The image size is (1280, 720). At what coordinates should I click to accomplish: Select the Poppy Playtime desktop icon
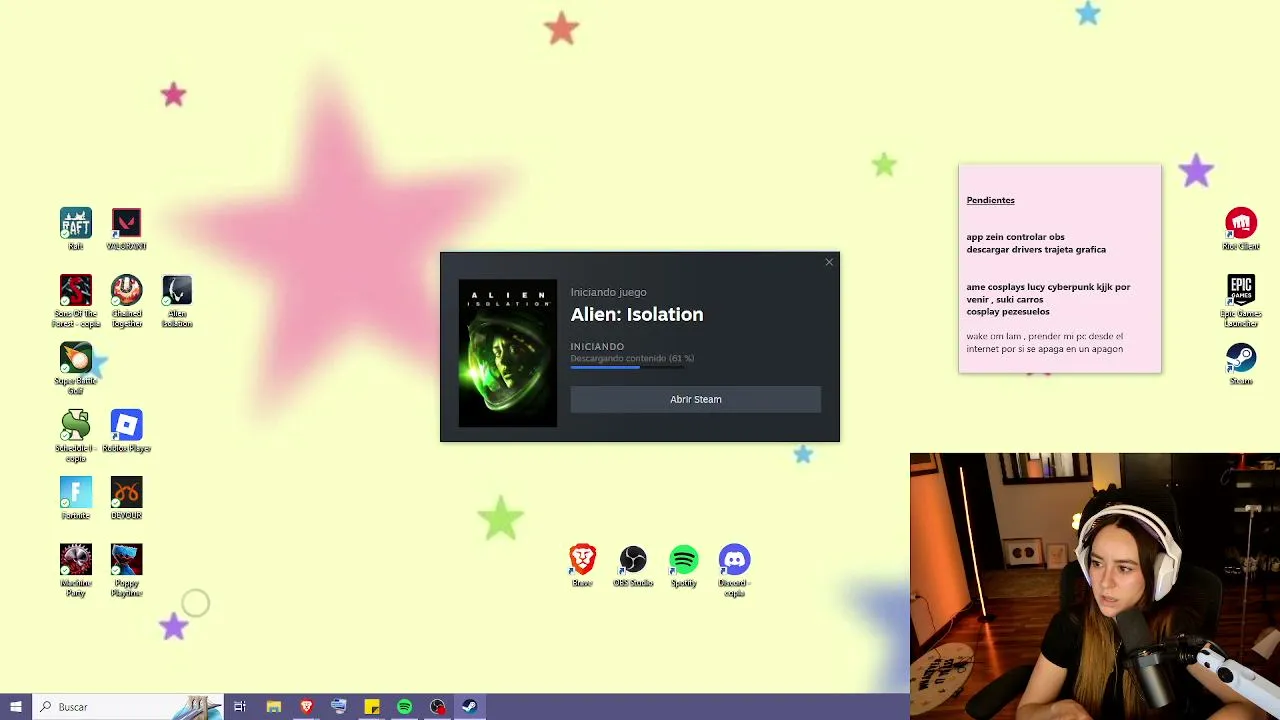(x=127, y=571)
